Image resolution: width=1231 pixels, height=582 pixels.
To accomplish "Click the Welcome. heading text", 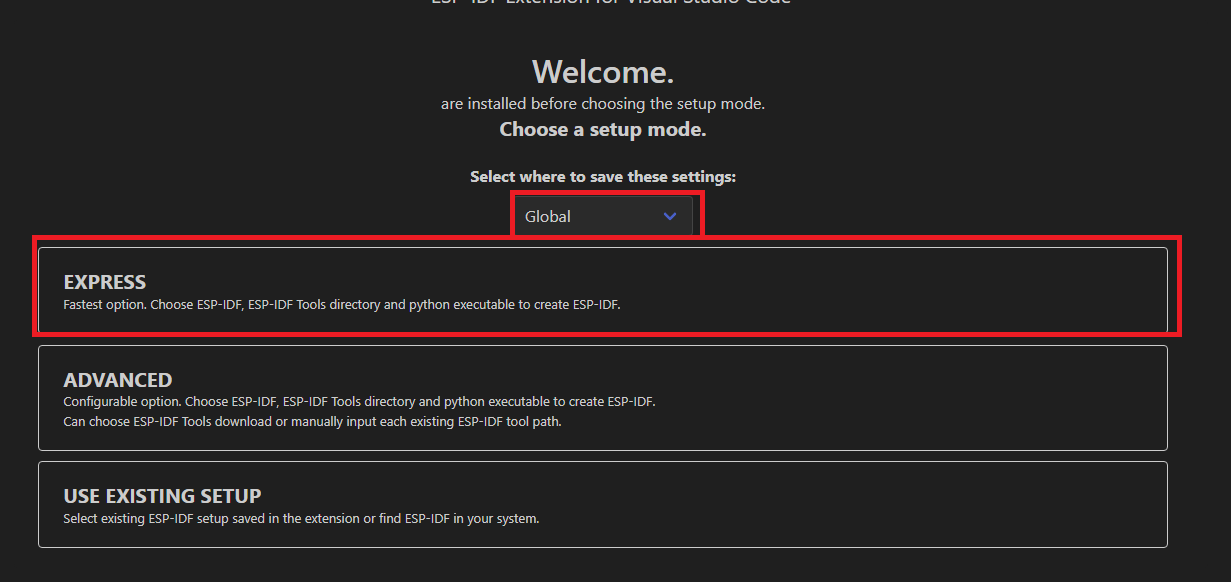I will pos(603,72).
